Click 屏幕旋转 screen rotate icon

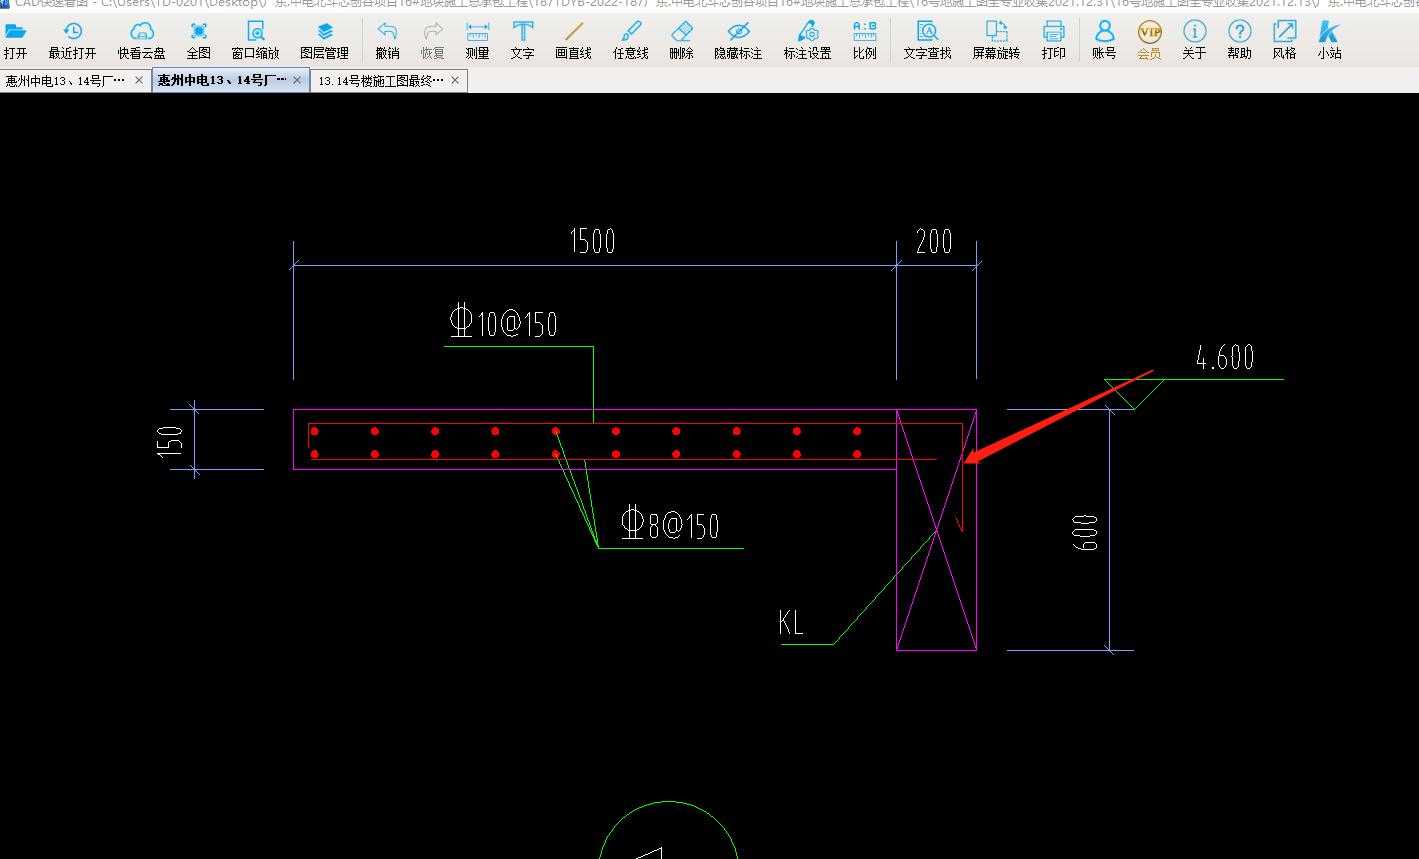pos(996,41)
